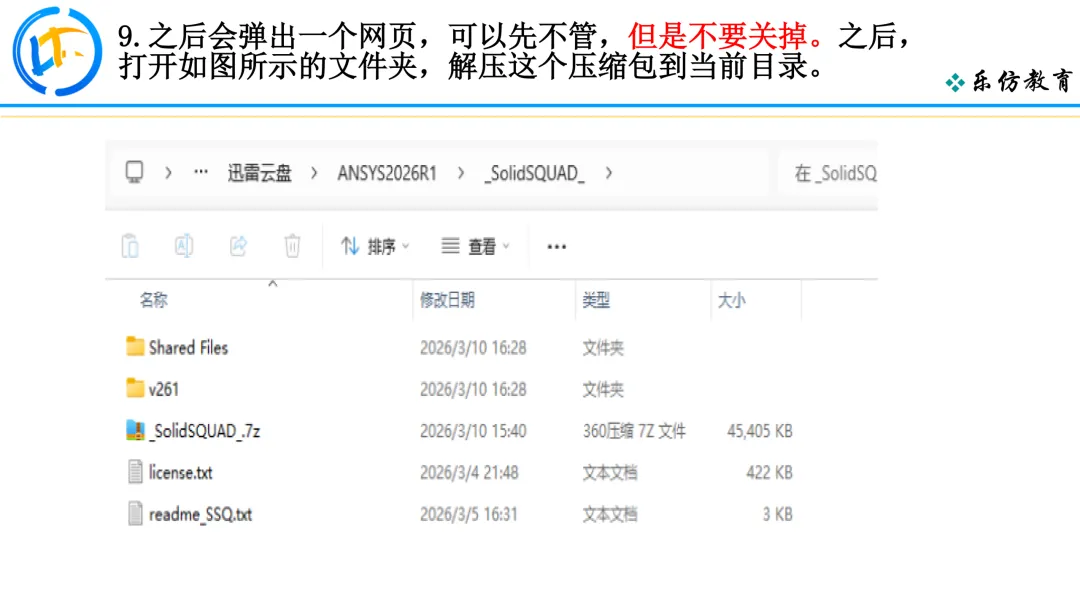The image size is (1080, 608).
Task: Click the size 422 KB
Action: click(x=769, y=473)
